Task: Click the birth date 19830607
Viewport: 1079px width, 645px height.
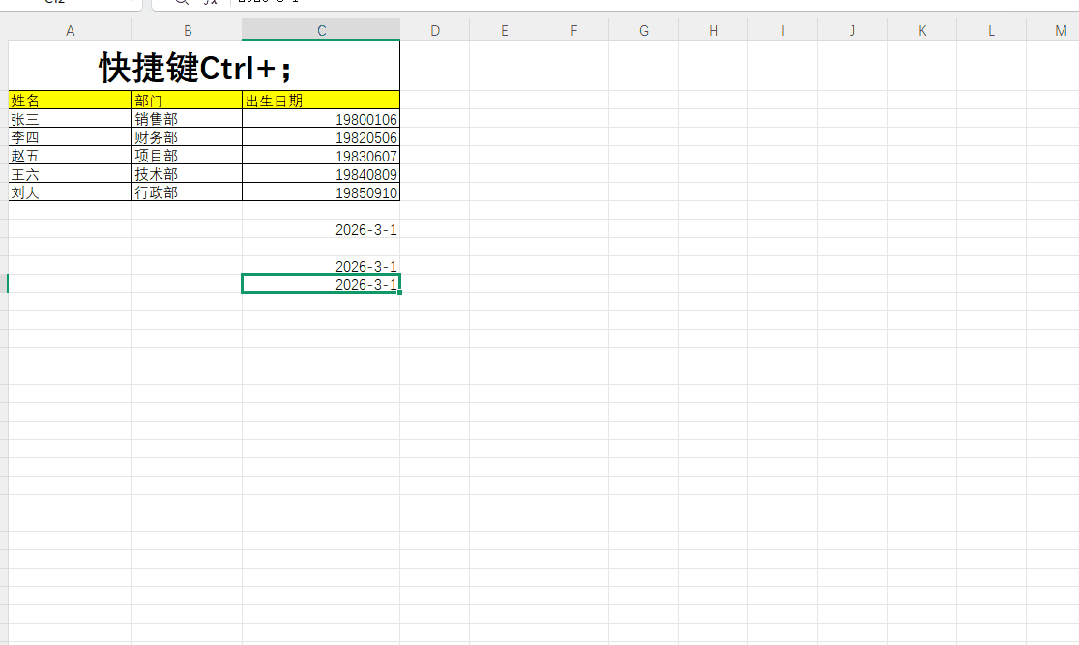Action: pos(321,156)
